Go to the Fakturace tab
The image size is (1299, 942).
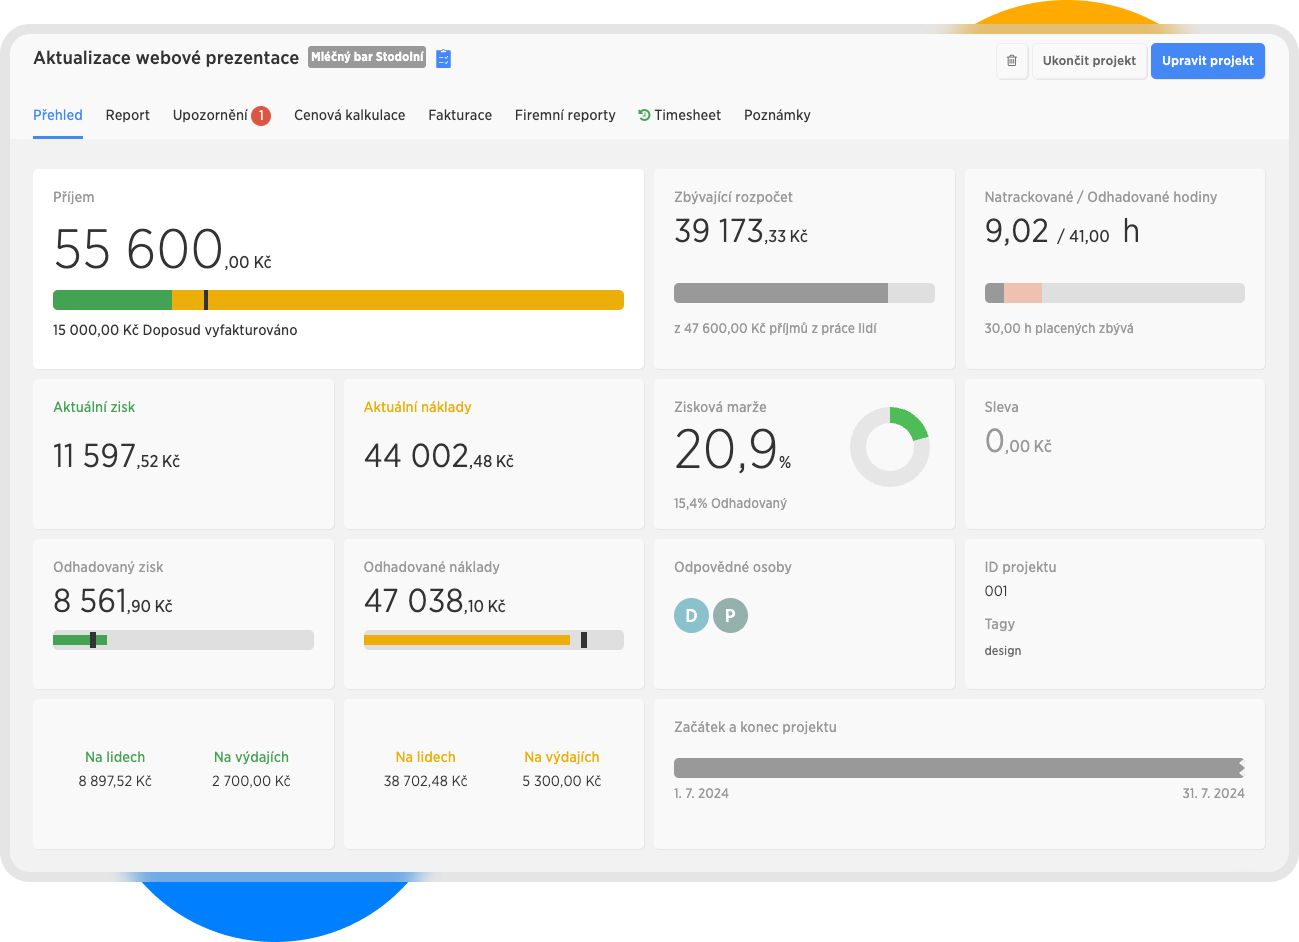[460, 115]
